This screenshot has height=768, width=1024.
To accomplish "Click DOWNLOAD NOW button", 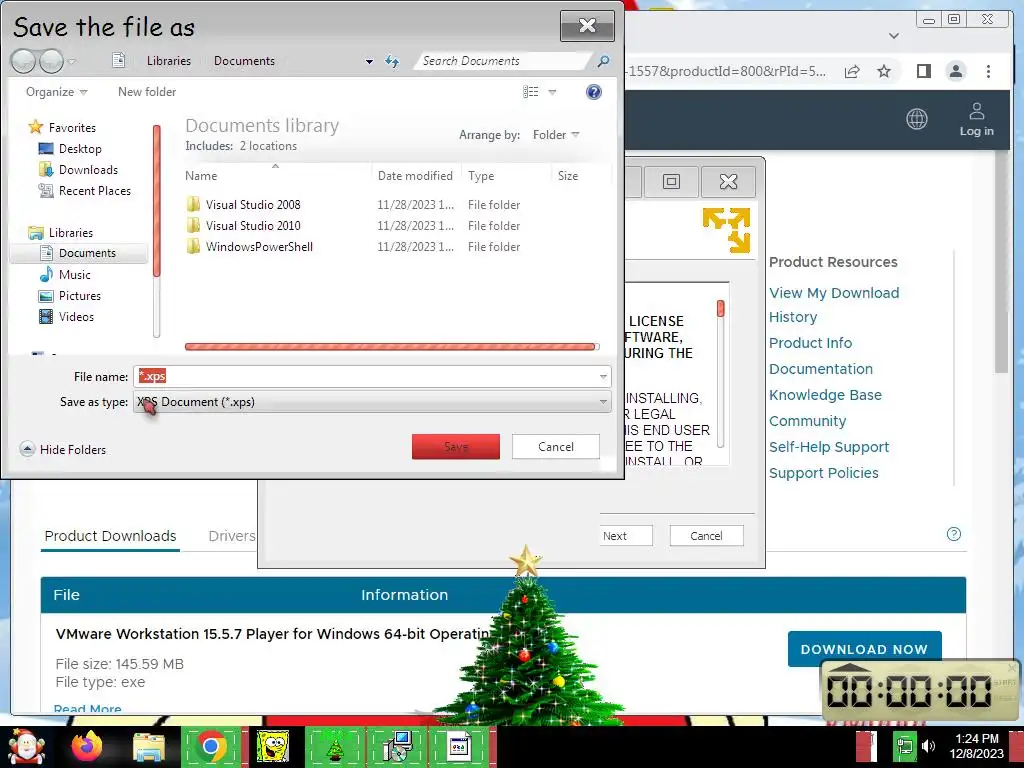I will point(864,649).
